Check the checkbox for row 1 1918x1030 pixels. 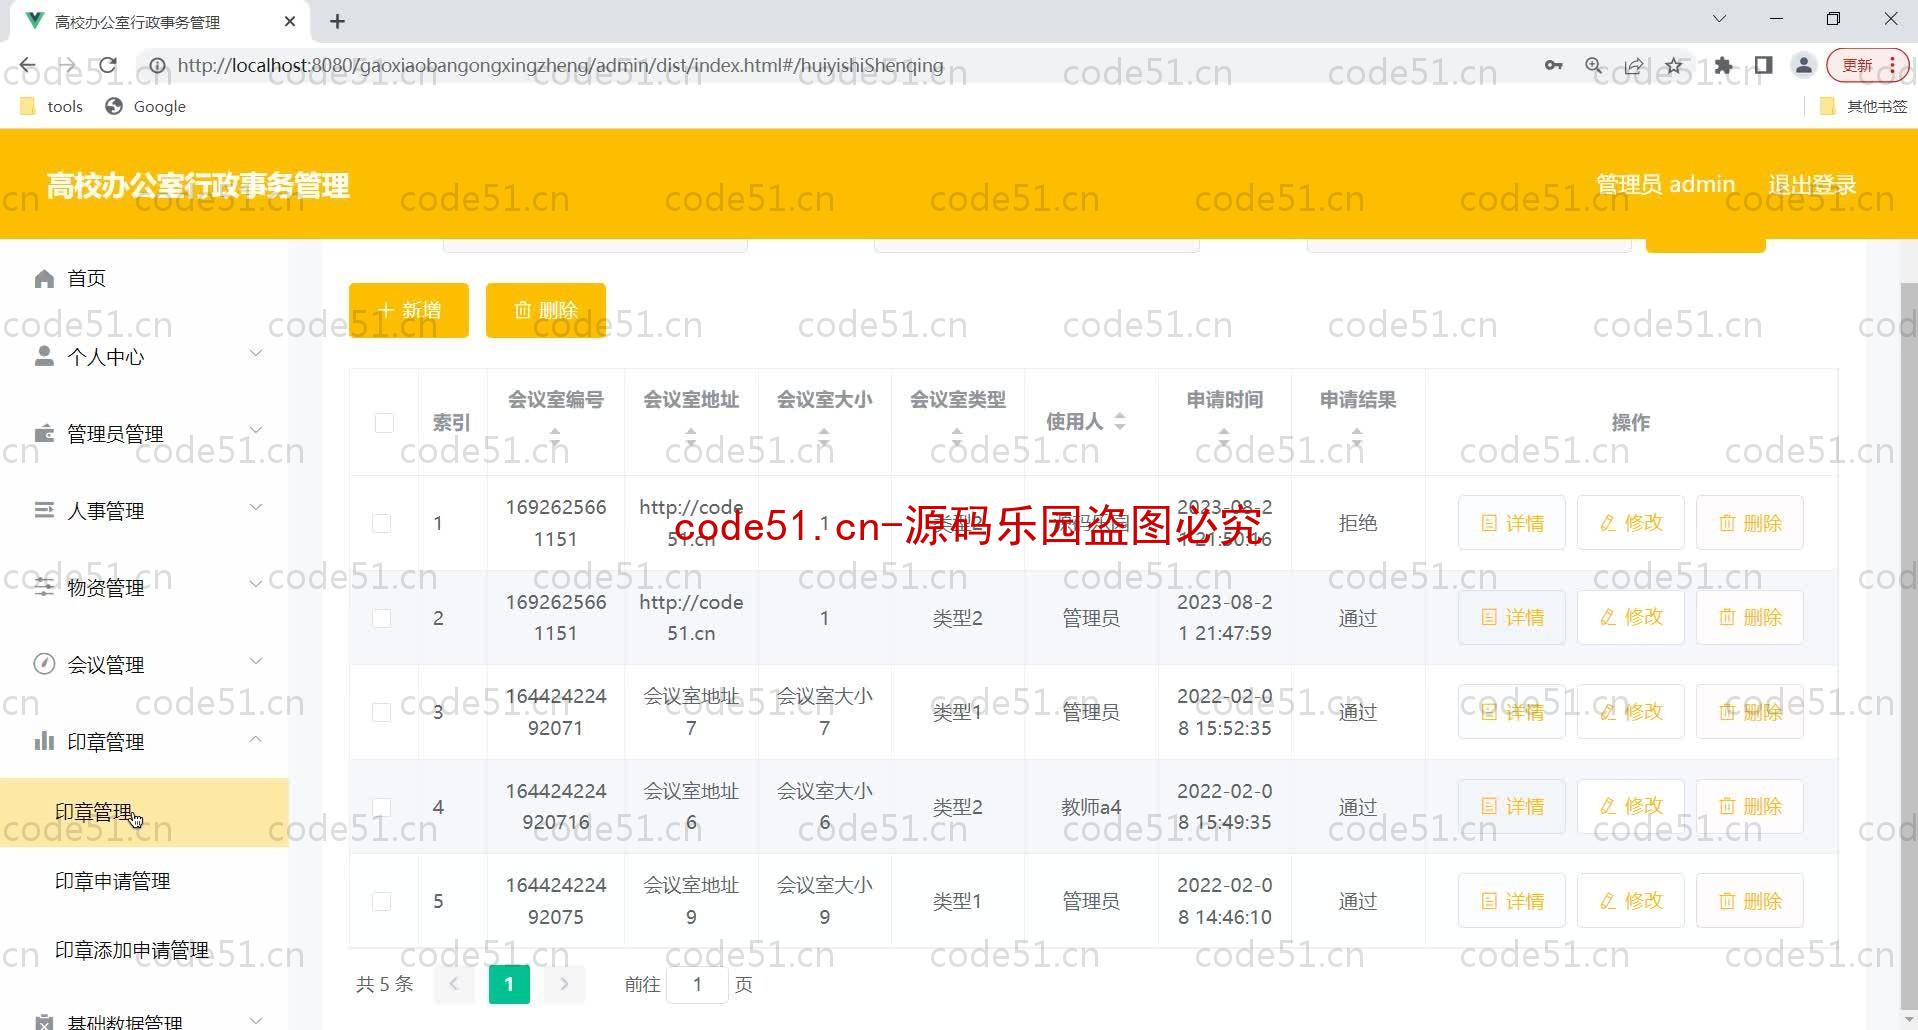pyautogui.click(x=381, y=523)
